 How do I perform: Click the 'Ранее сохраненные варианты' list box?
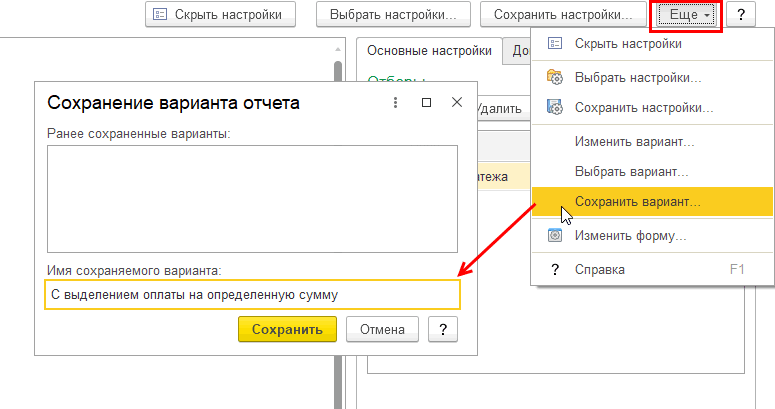[252, 198]
